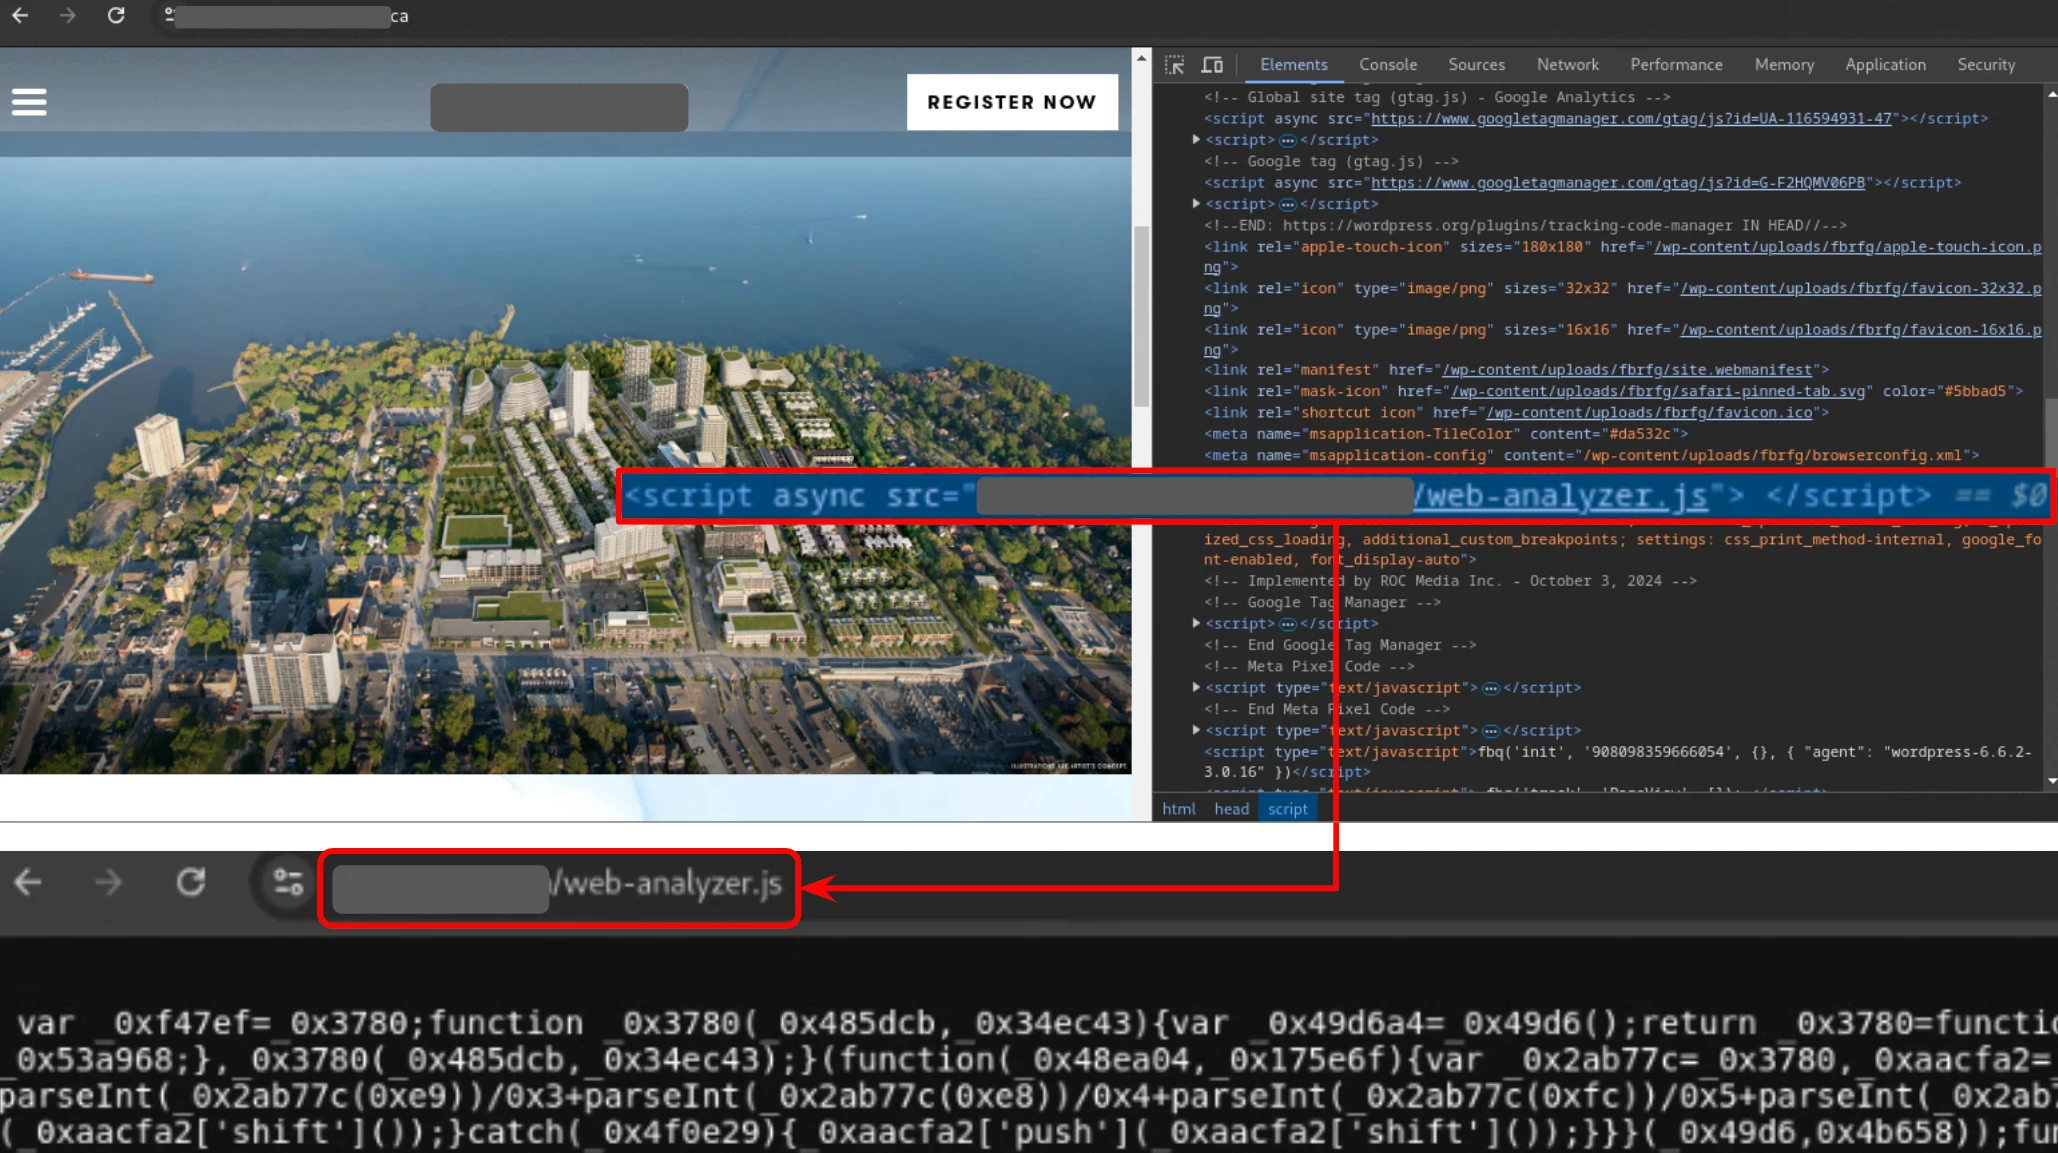Image resolution: width=2058 pixels, height=1153 pixels.
Task: Reload the page in top browser window
Action: point(116,15)
